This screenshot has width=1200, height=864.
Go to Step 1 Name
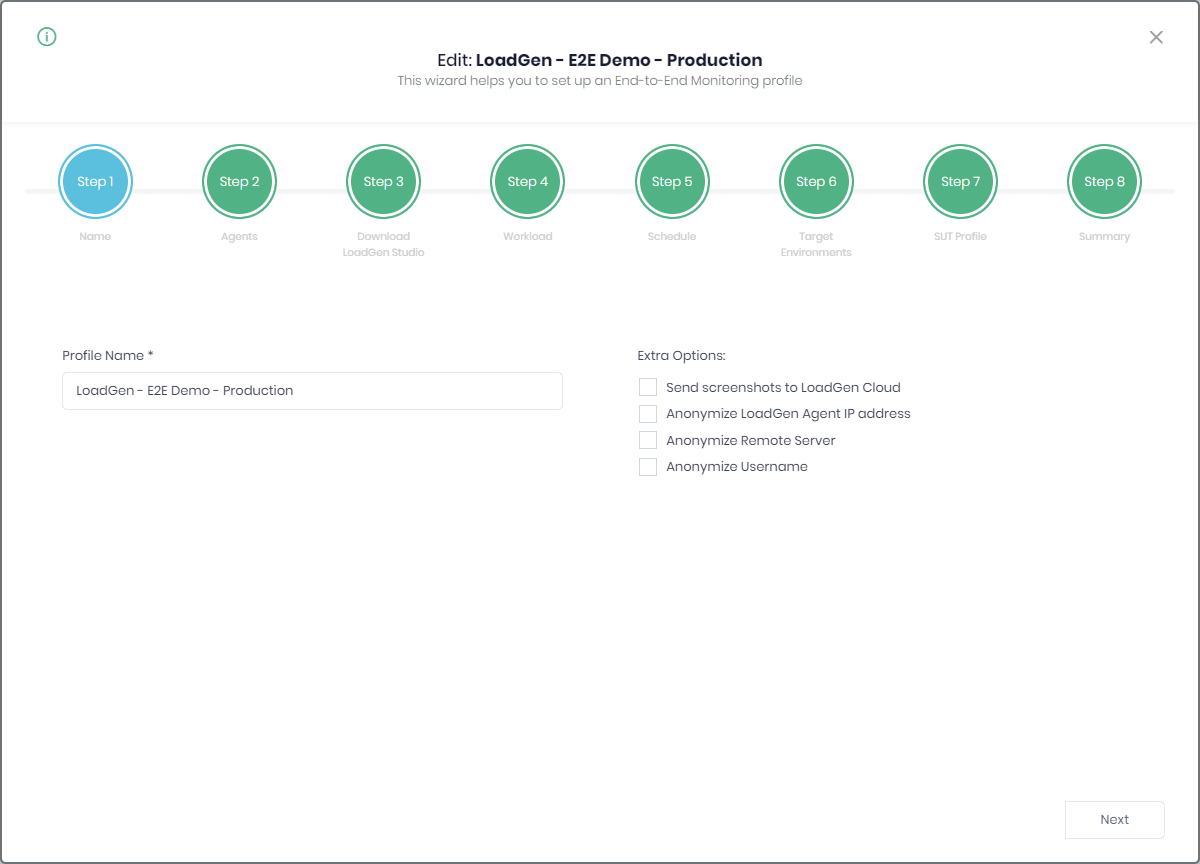pos(95,181)
